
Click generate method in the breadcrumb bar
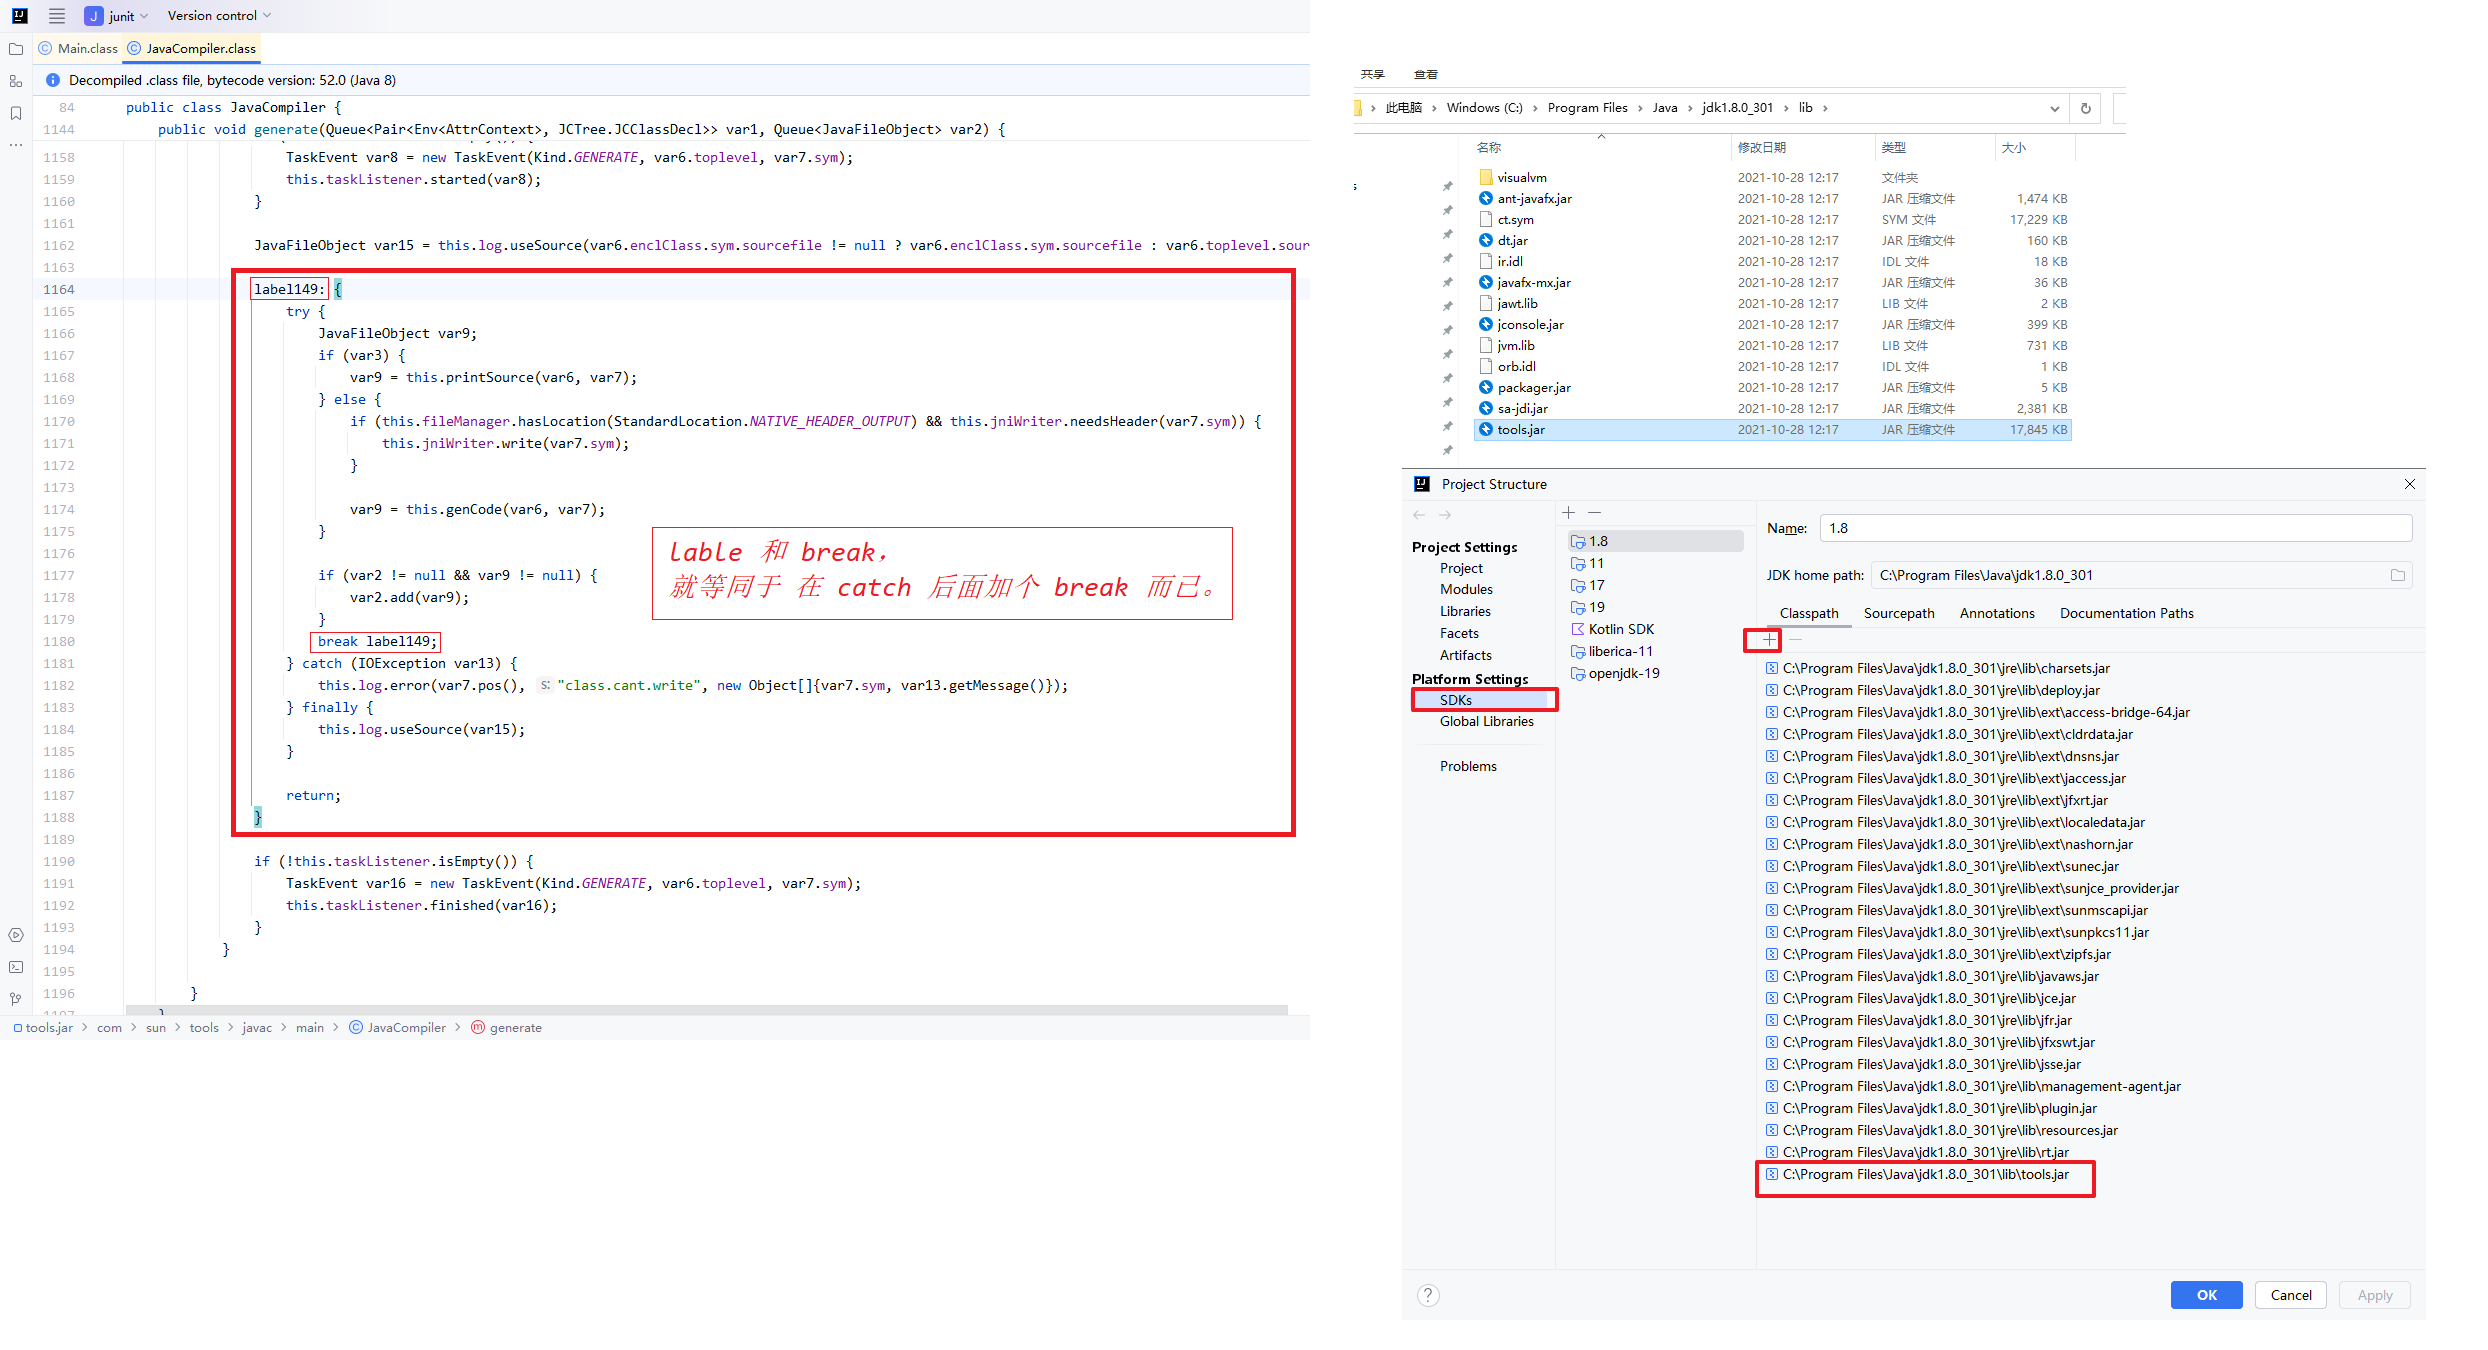[x=506, y=1027]
